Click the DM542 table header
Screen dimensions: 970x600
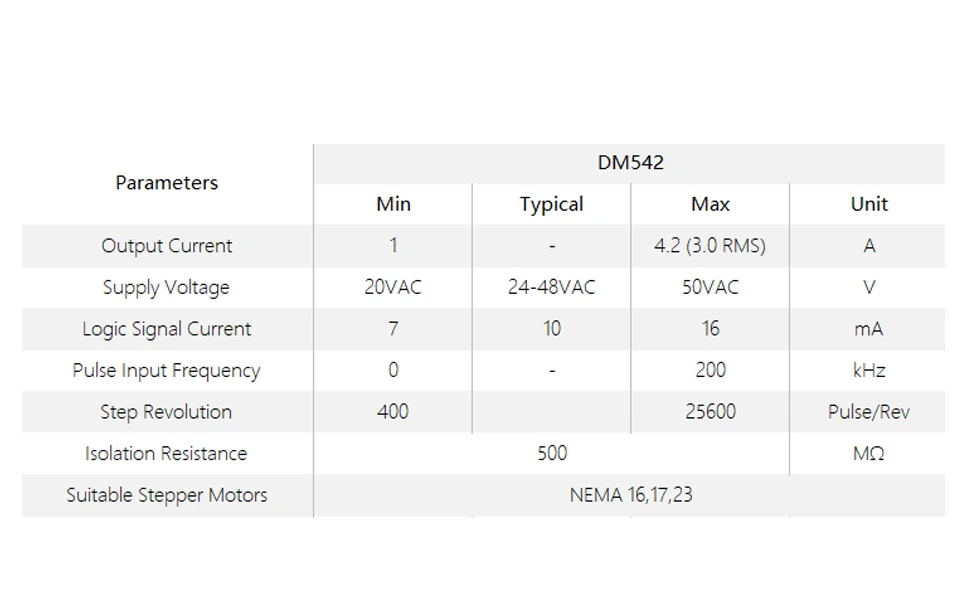point(630,162)
